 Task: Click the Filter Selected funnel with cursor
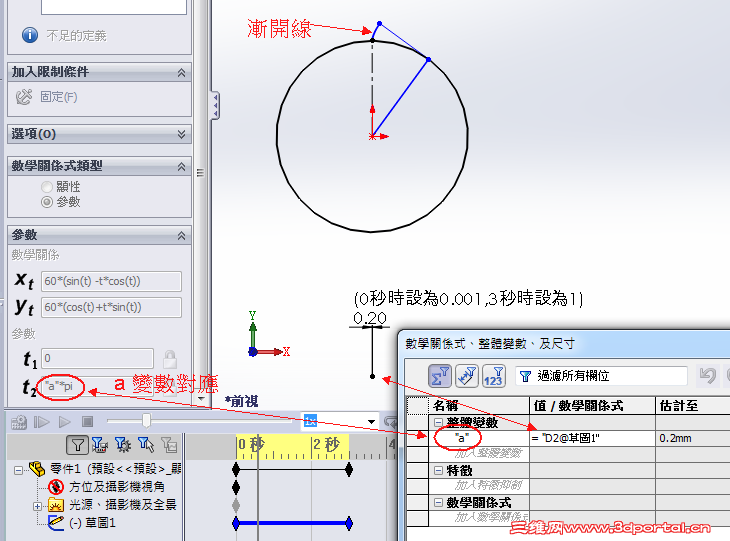[146, 446]
